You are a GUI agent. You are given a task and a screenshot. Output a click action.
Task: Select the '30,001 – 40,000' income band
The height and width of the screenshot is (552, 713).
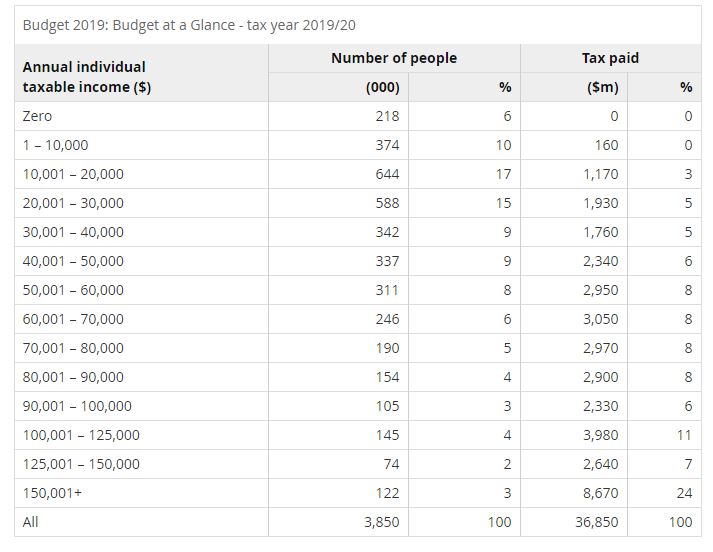[x=73, y=232]
